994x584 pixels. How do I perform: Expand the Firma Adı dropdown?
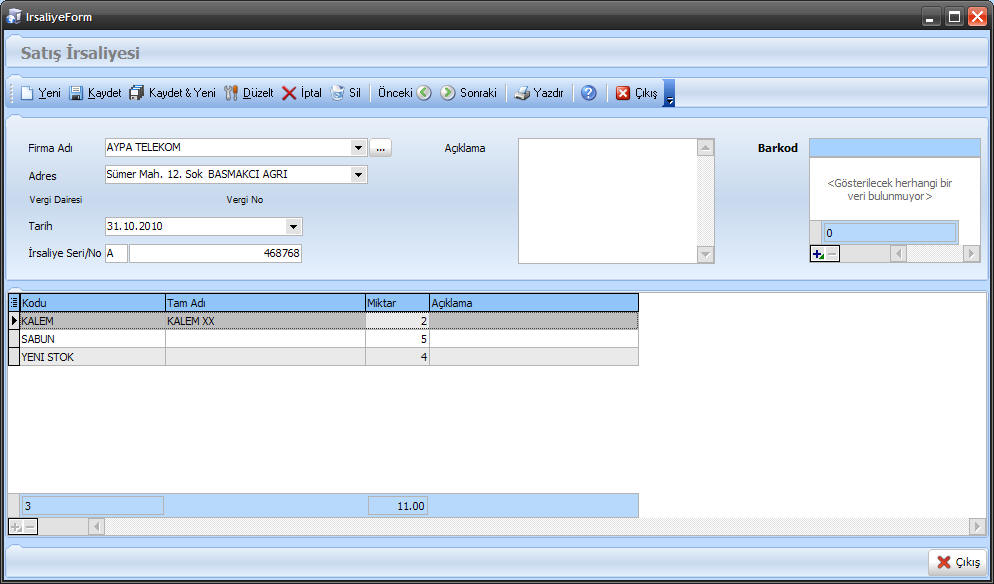tap(359, 148)
